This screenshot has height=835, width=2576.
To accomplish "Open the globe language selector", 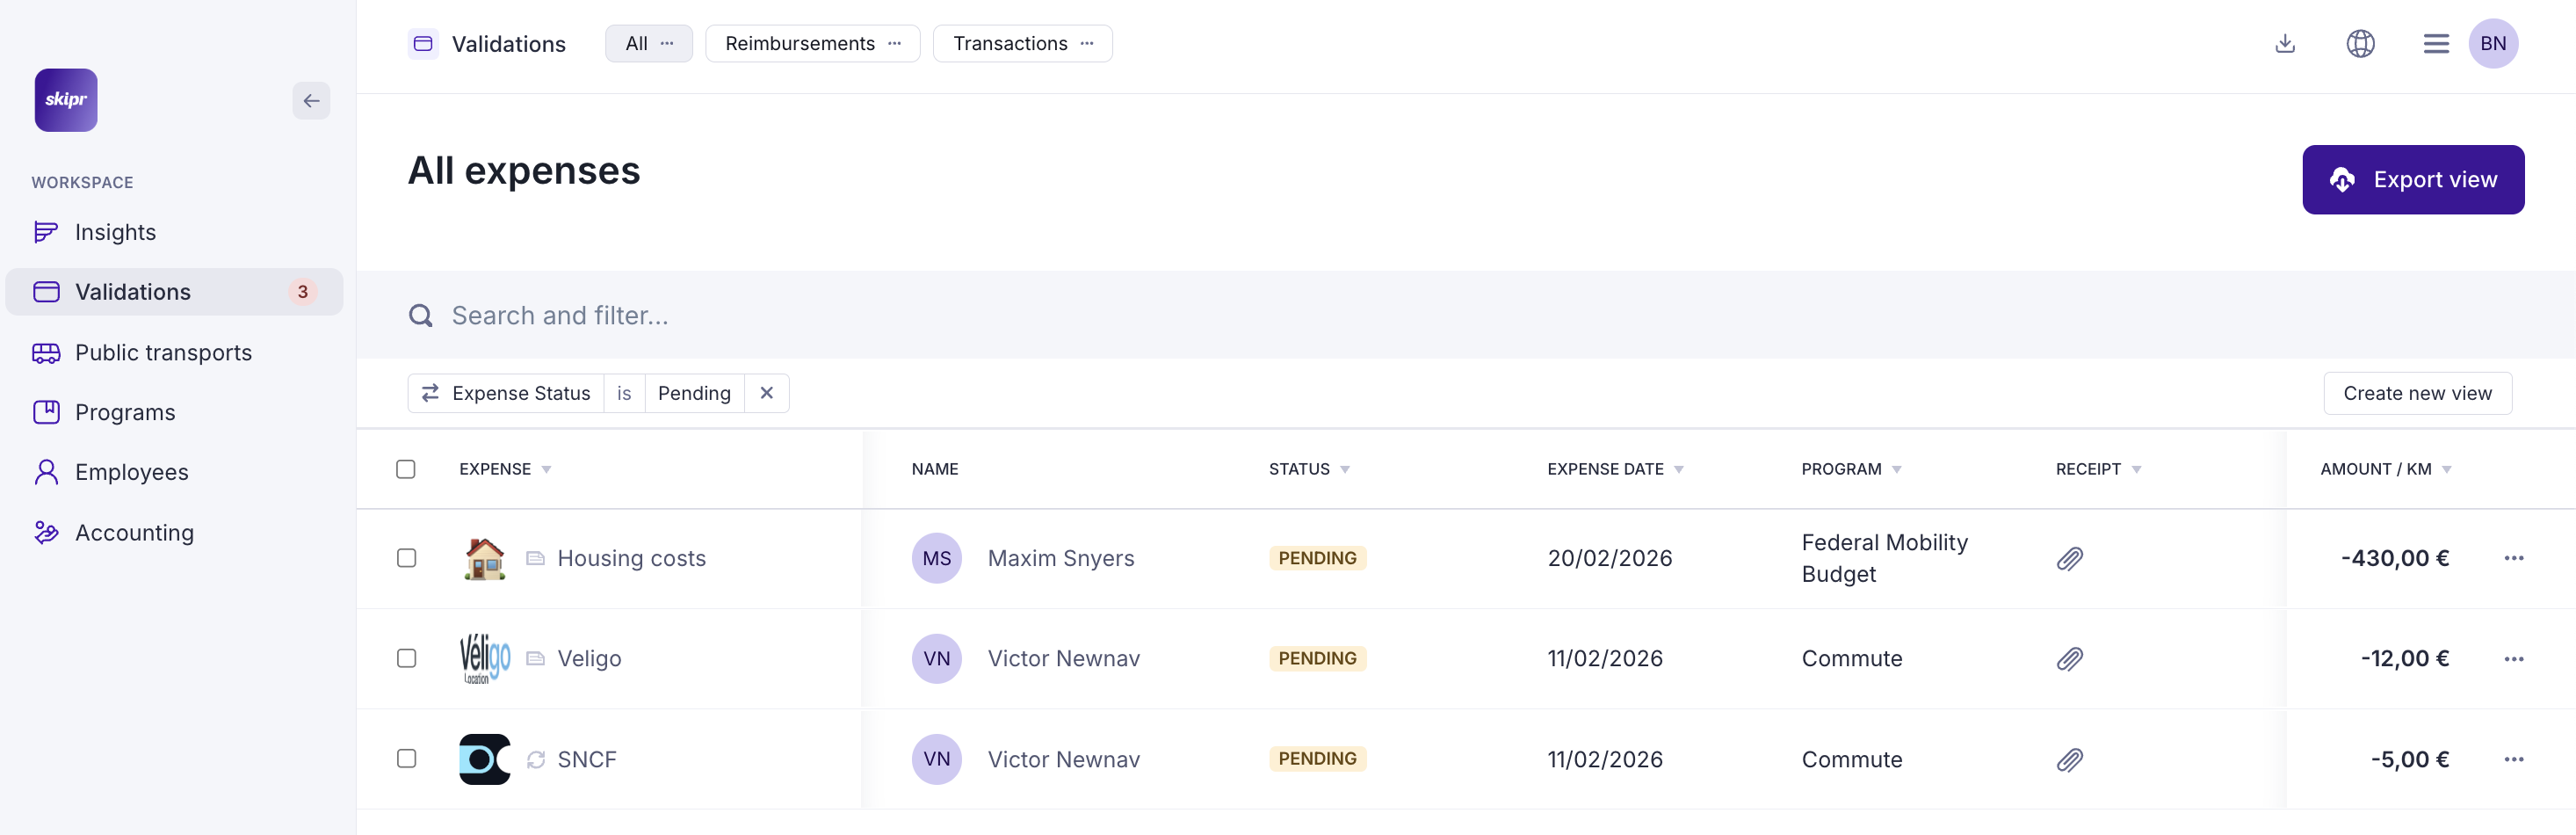I will coord(2360,44).
